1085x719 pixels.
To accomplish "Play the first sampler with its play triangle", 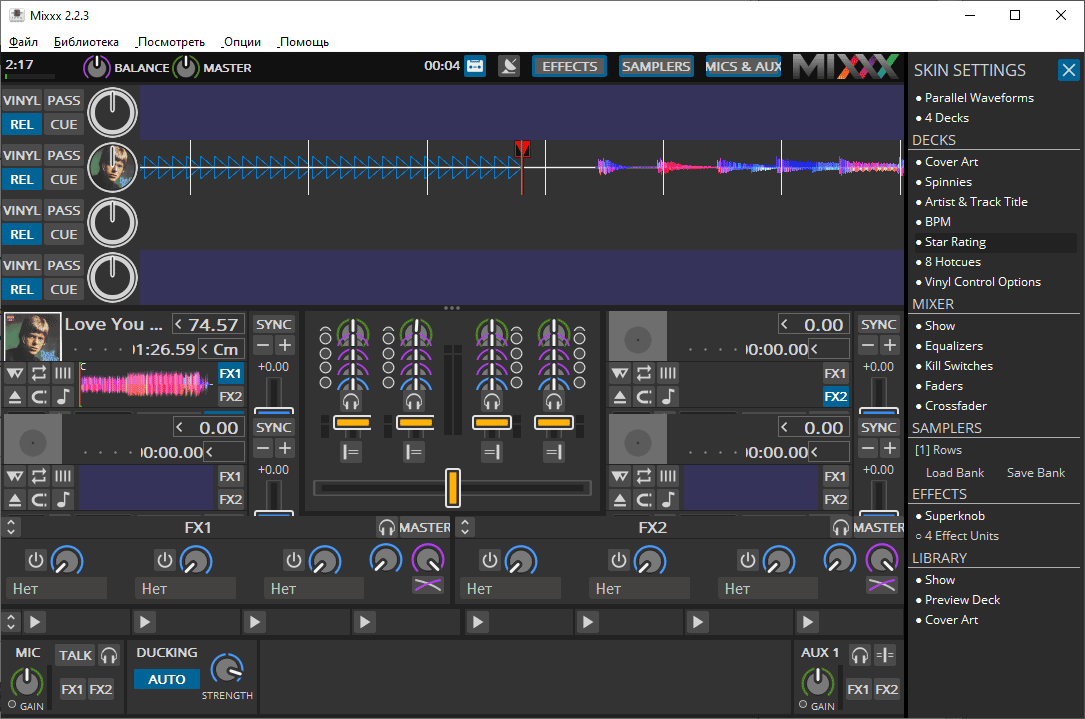I will 35,622.
